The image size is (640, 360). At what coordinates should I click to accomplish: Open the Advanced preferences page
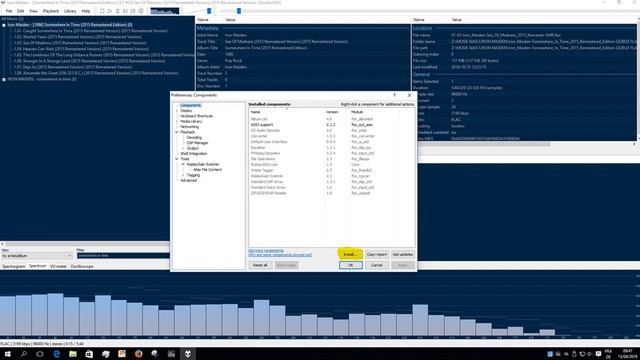coord(189,180)
